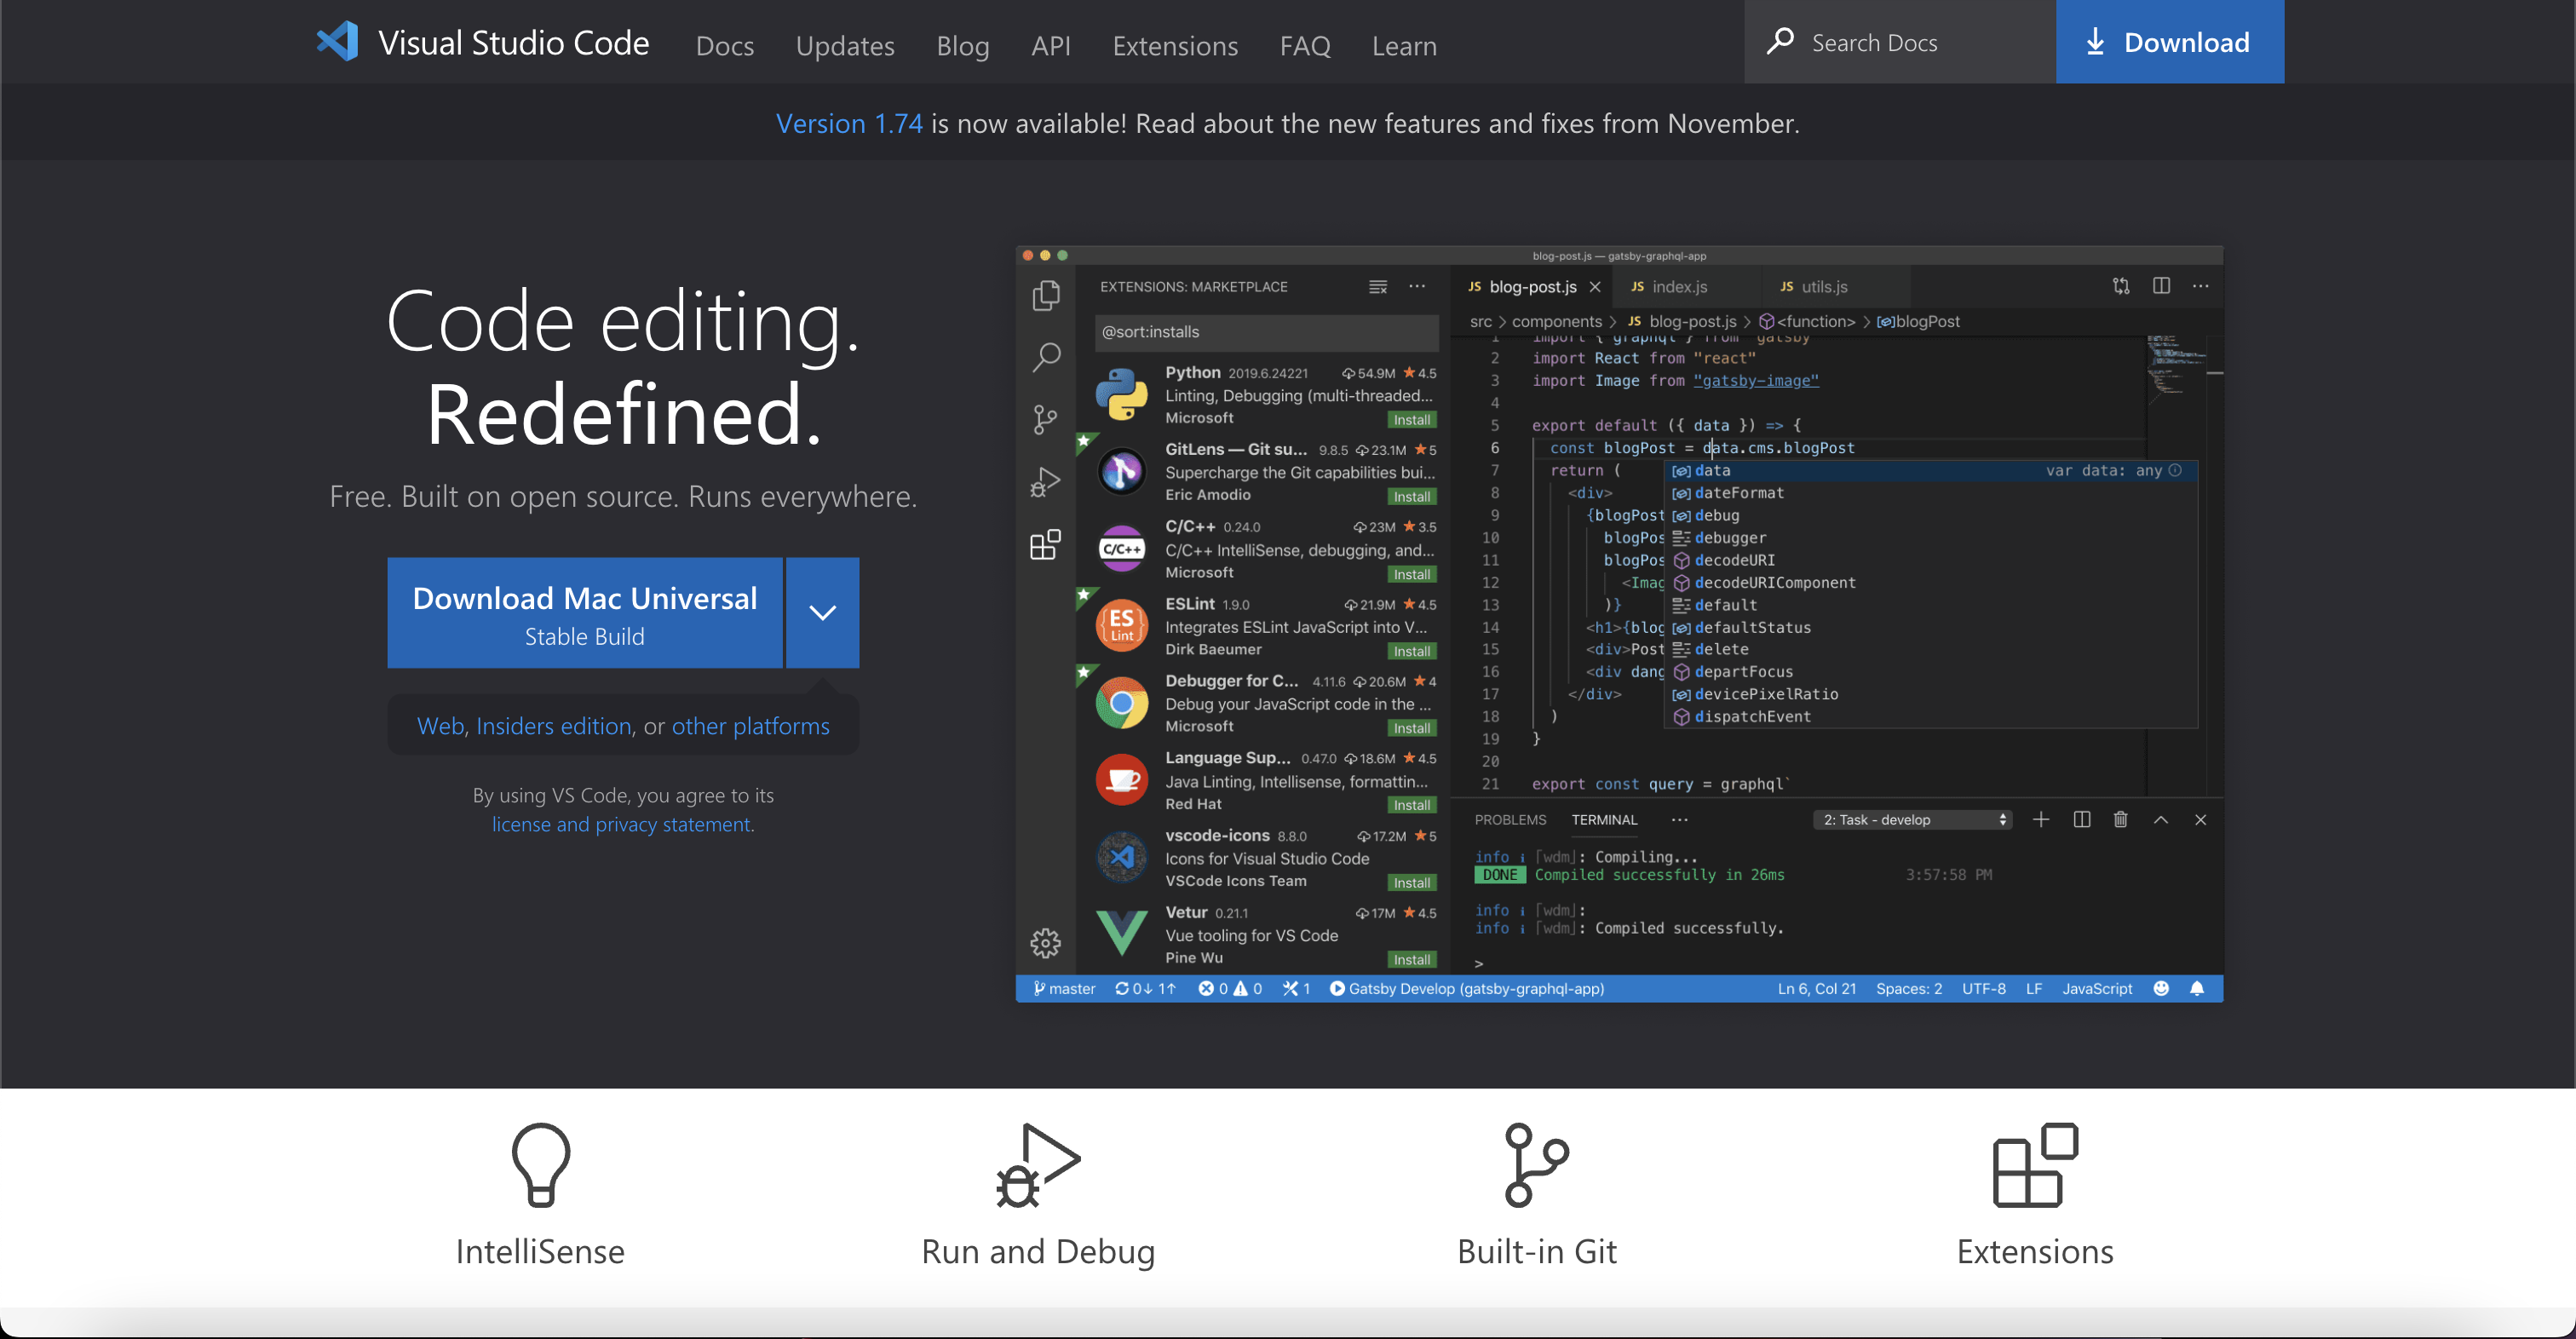This screenshot has height=1339, width=2576.
Task: Click Install for the GitLens extension
Action: (1412, 496)
